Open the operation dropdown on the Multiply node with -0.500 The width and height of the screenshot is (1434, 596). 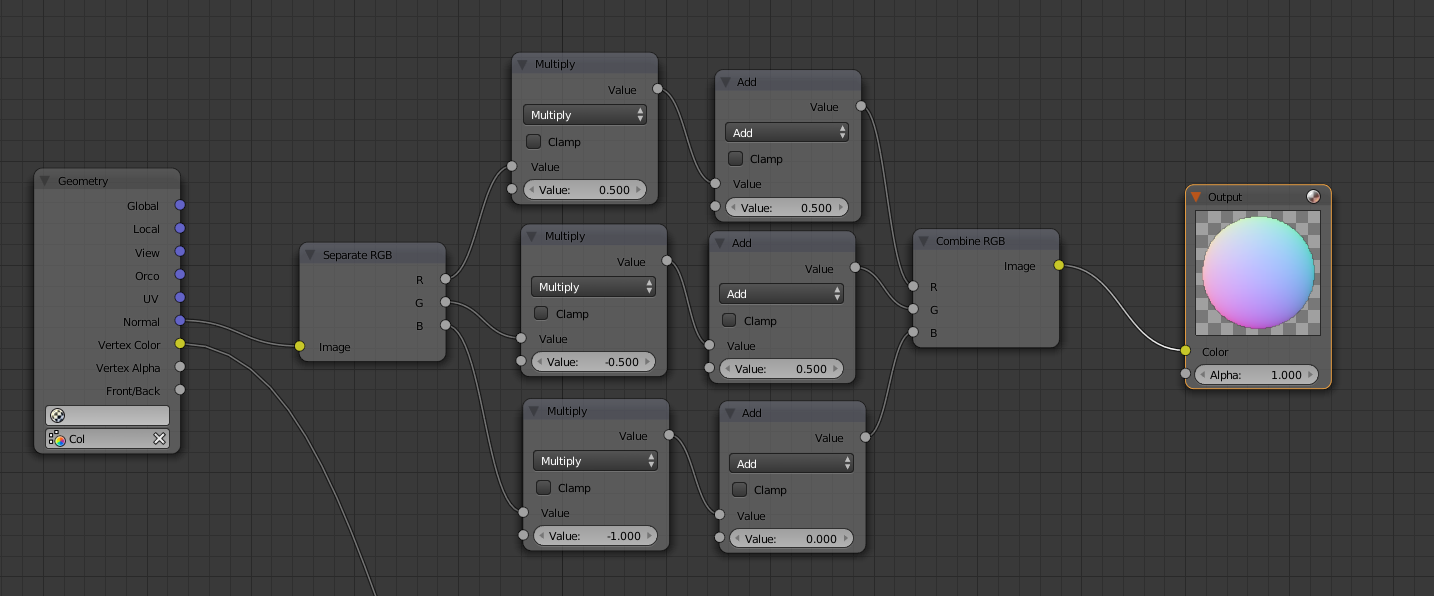click(x=593, y=287)
